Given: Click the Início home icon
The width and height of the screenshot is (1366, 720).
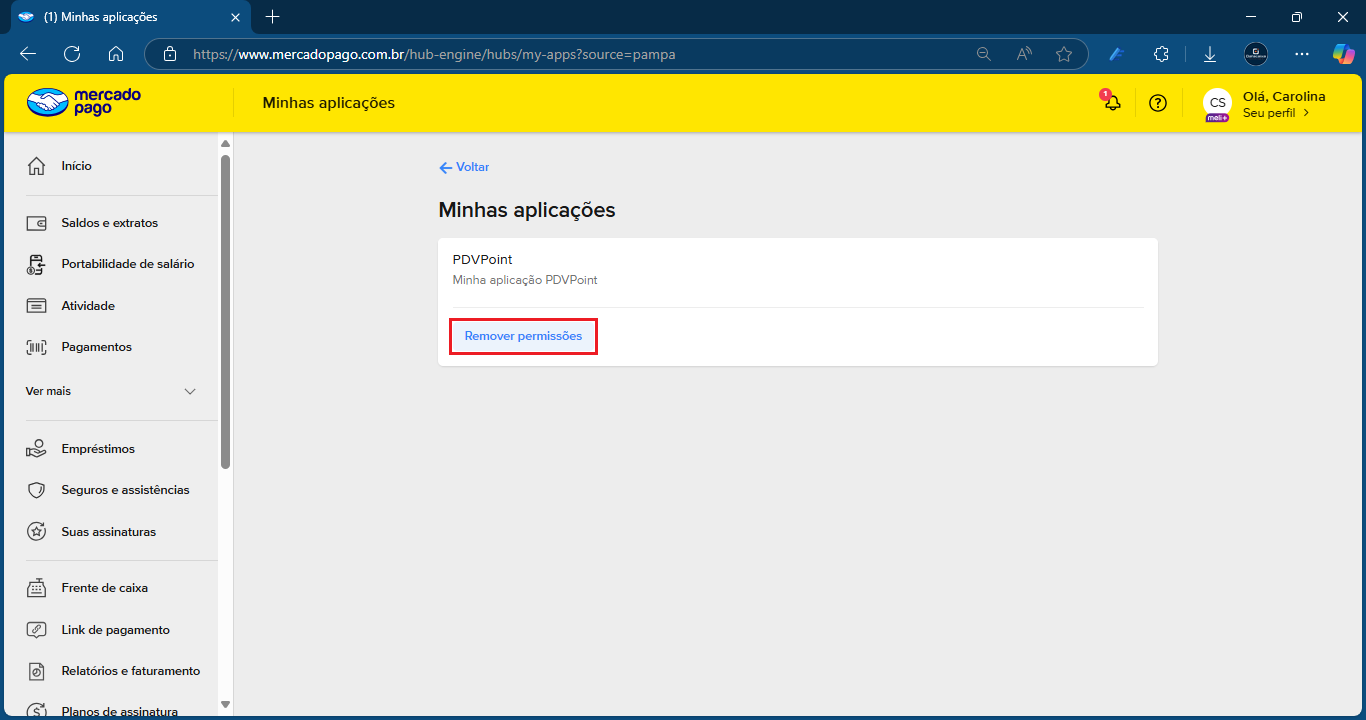Looking at the screenshot, I should tap(37, 166).
